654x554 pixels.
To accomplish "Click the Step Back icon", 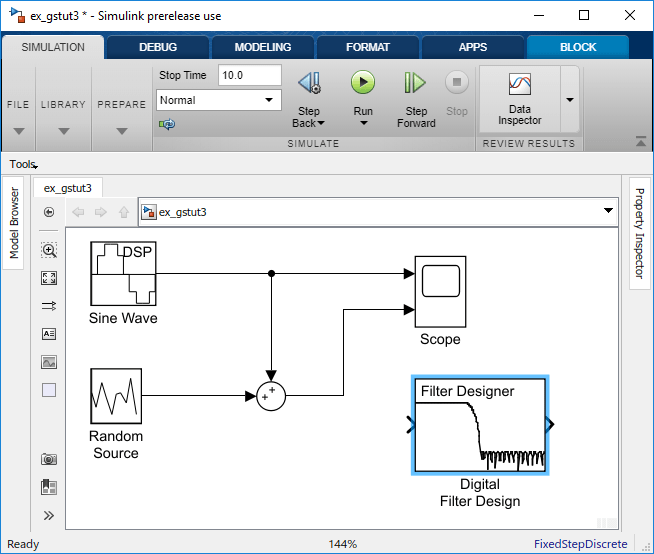I will click(309, 83).
